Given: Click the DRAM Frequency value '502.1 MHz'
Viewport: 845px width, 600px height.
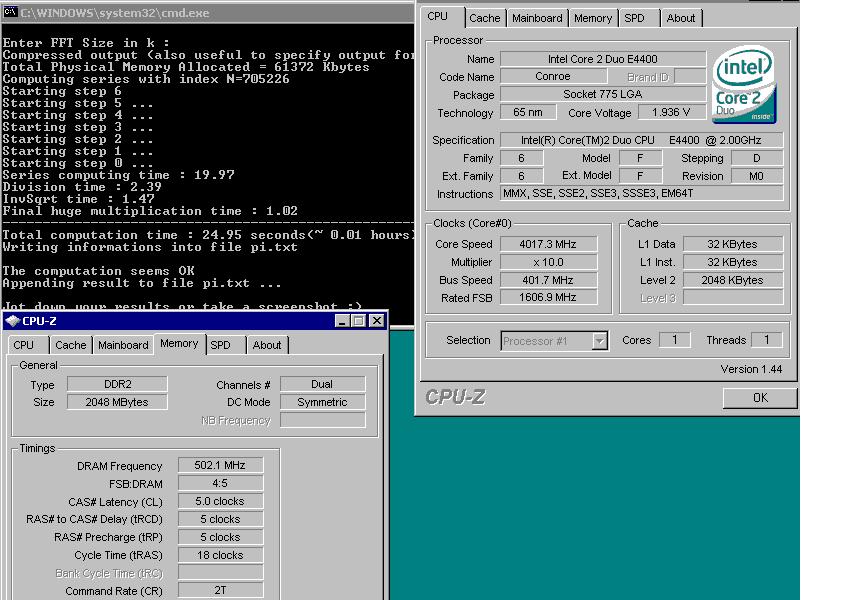Looking at the screenshot, I should tap(220, 465).
